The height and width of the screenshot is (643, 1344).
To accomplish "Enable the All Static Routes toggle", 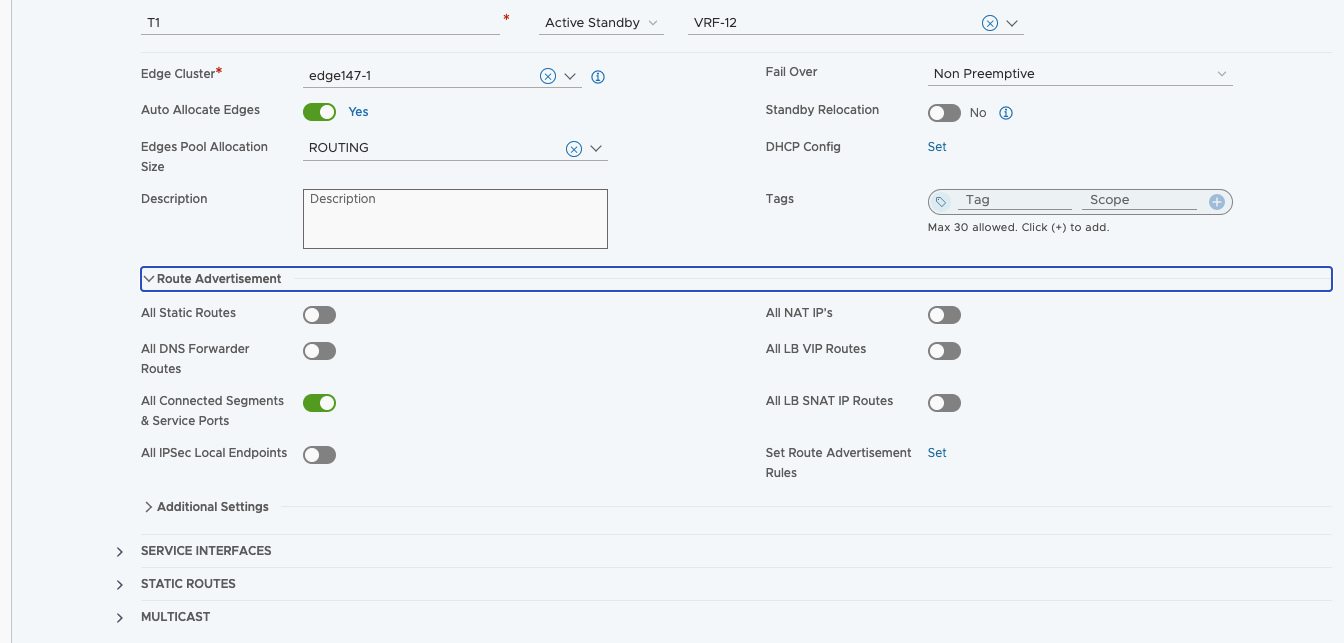I will point(320,316).
